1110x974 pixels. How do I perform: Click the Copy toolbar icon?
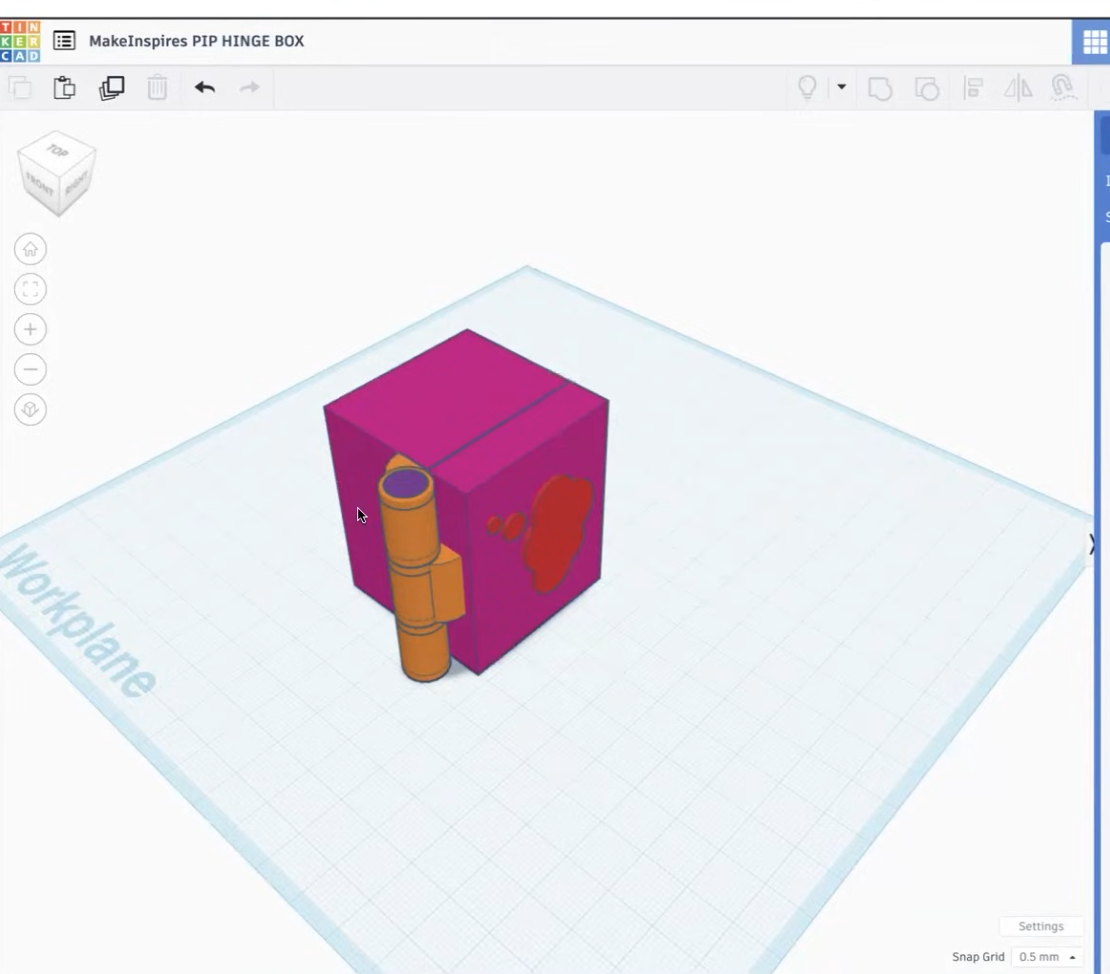click(19, 88)
